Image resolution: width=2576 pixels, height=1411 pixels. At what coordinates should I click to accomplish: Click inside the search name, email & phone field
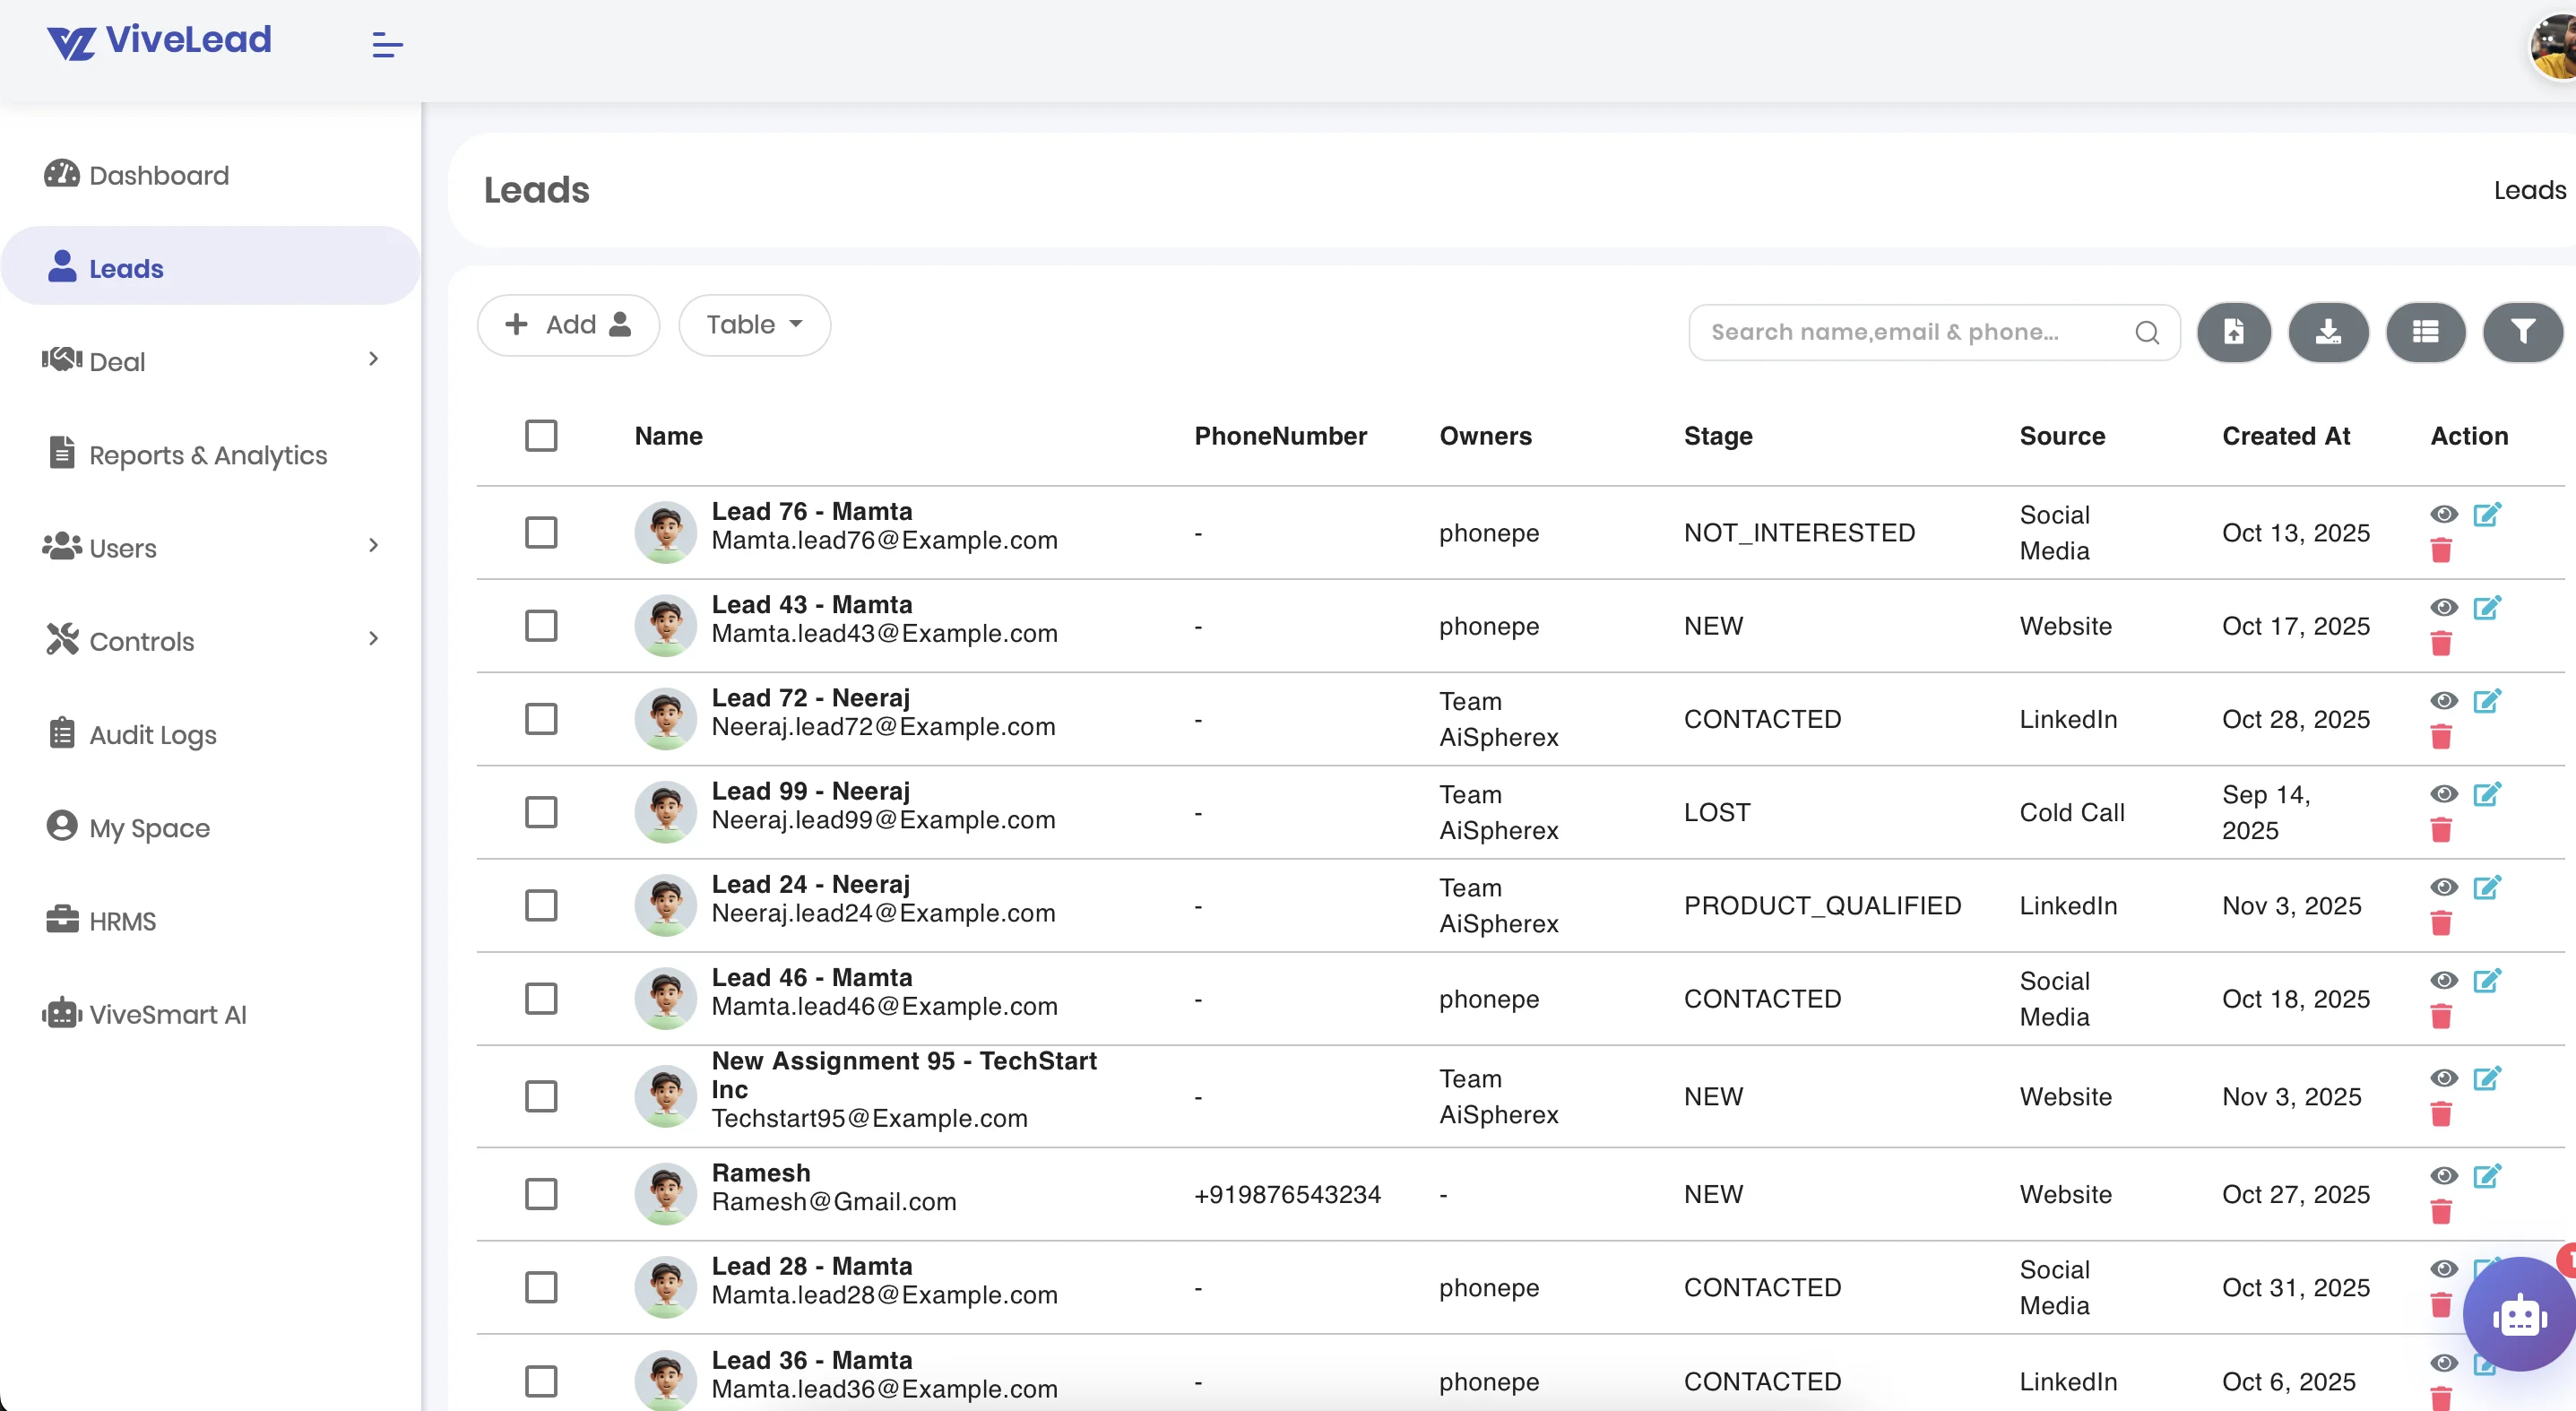pos(1900,331)
